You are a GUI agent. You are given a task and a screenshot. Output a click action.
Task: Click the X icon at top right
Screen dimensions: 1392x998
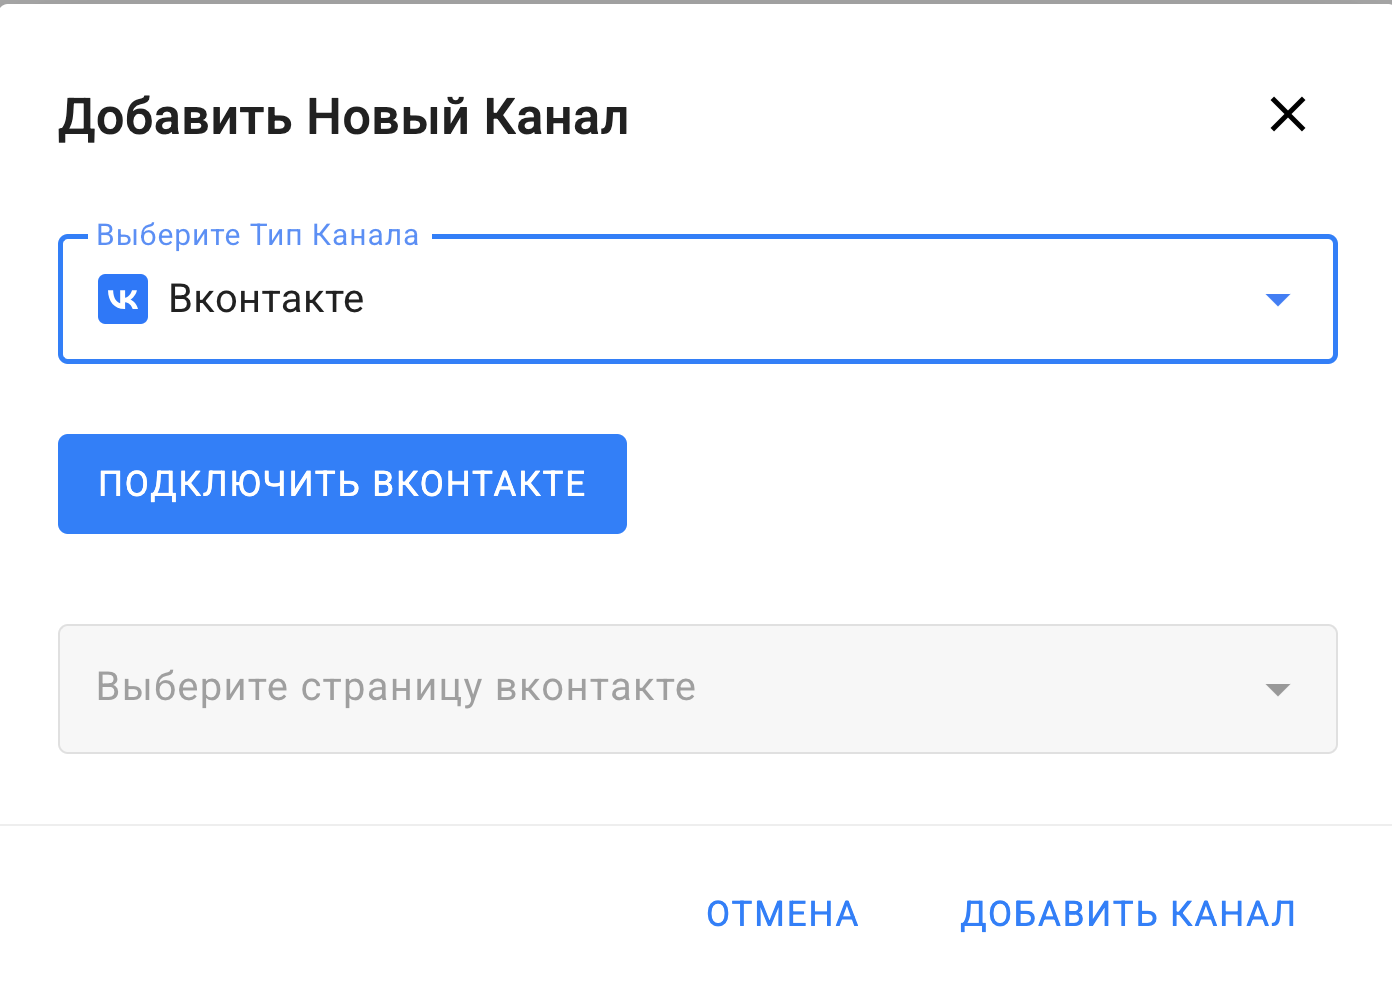point(1287,114)
